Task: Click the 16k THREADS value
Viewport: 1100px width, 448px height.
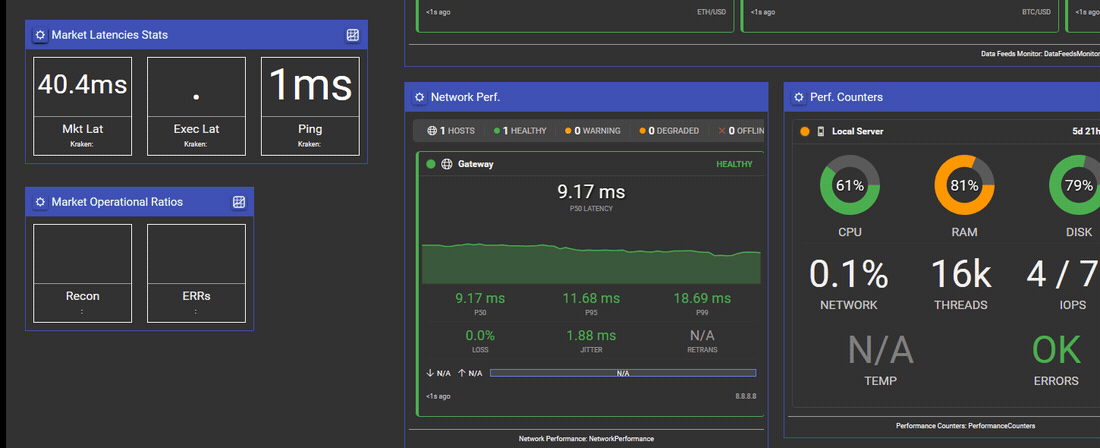Action: tap(961, 274)
